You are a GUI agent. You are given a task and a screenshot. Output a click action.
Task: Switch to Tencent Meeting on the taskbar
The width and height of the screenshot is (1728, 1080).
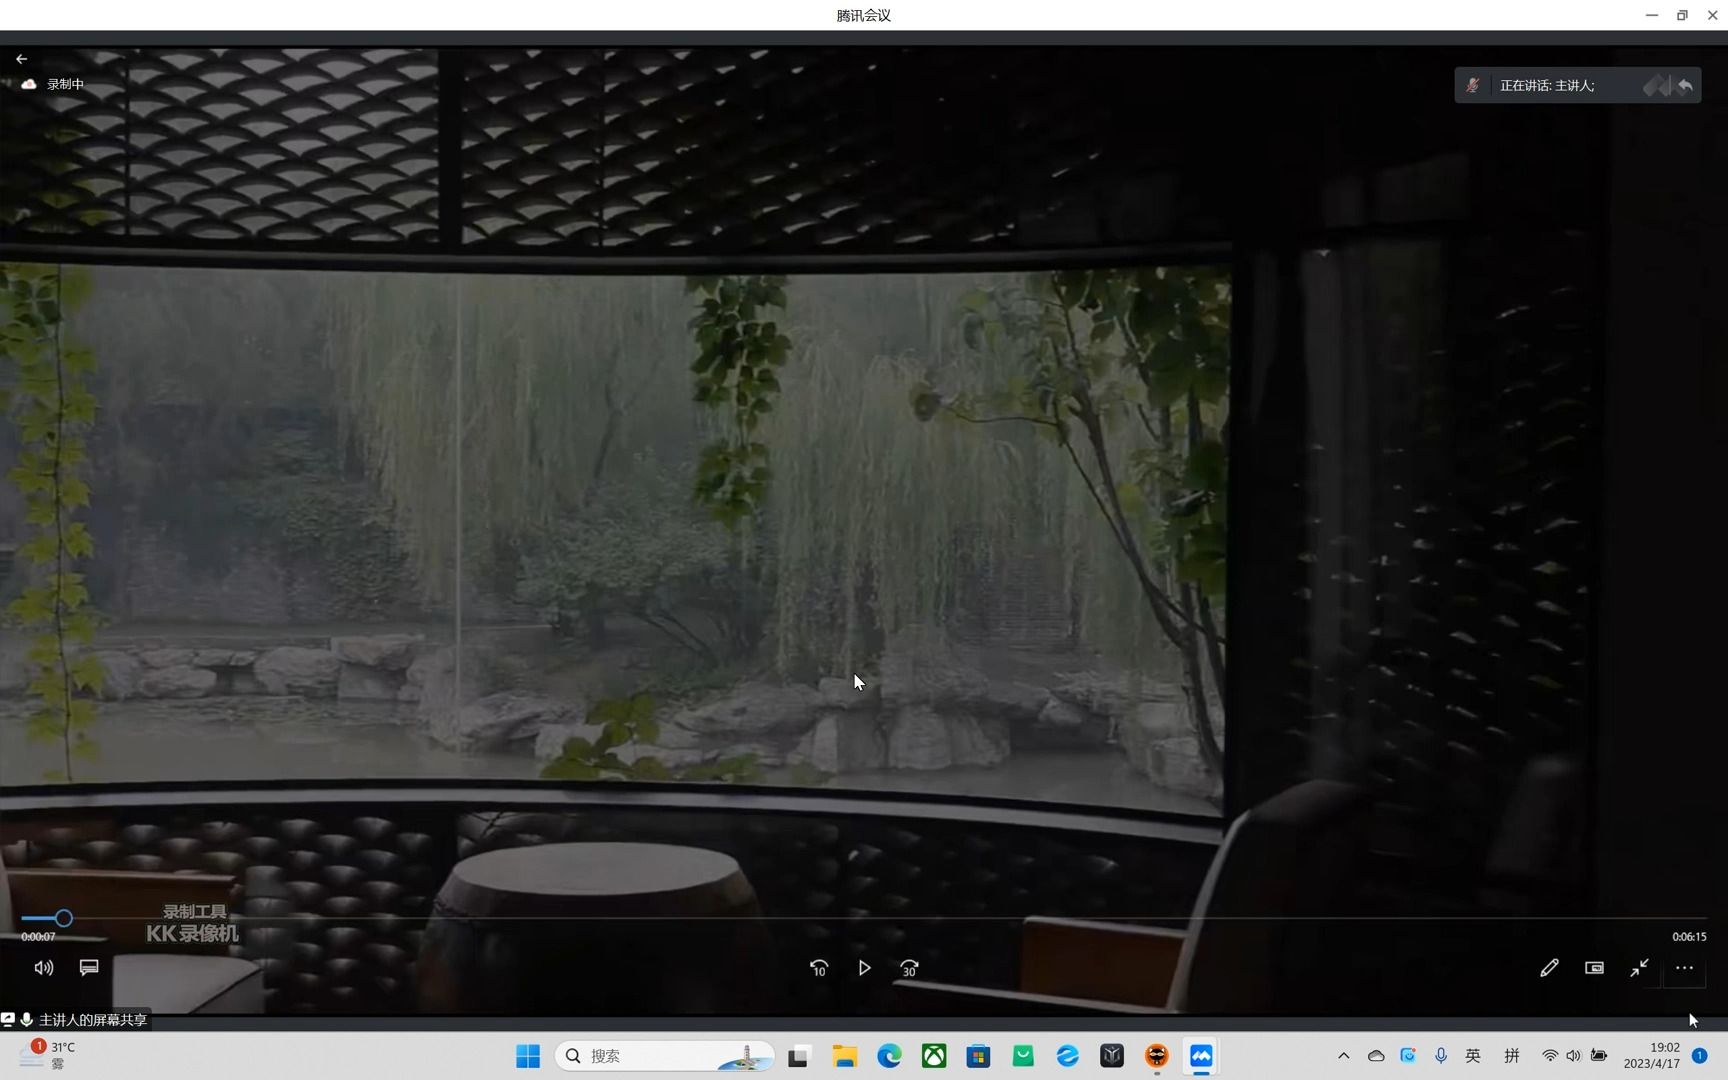click(x=1201, y=1056)
